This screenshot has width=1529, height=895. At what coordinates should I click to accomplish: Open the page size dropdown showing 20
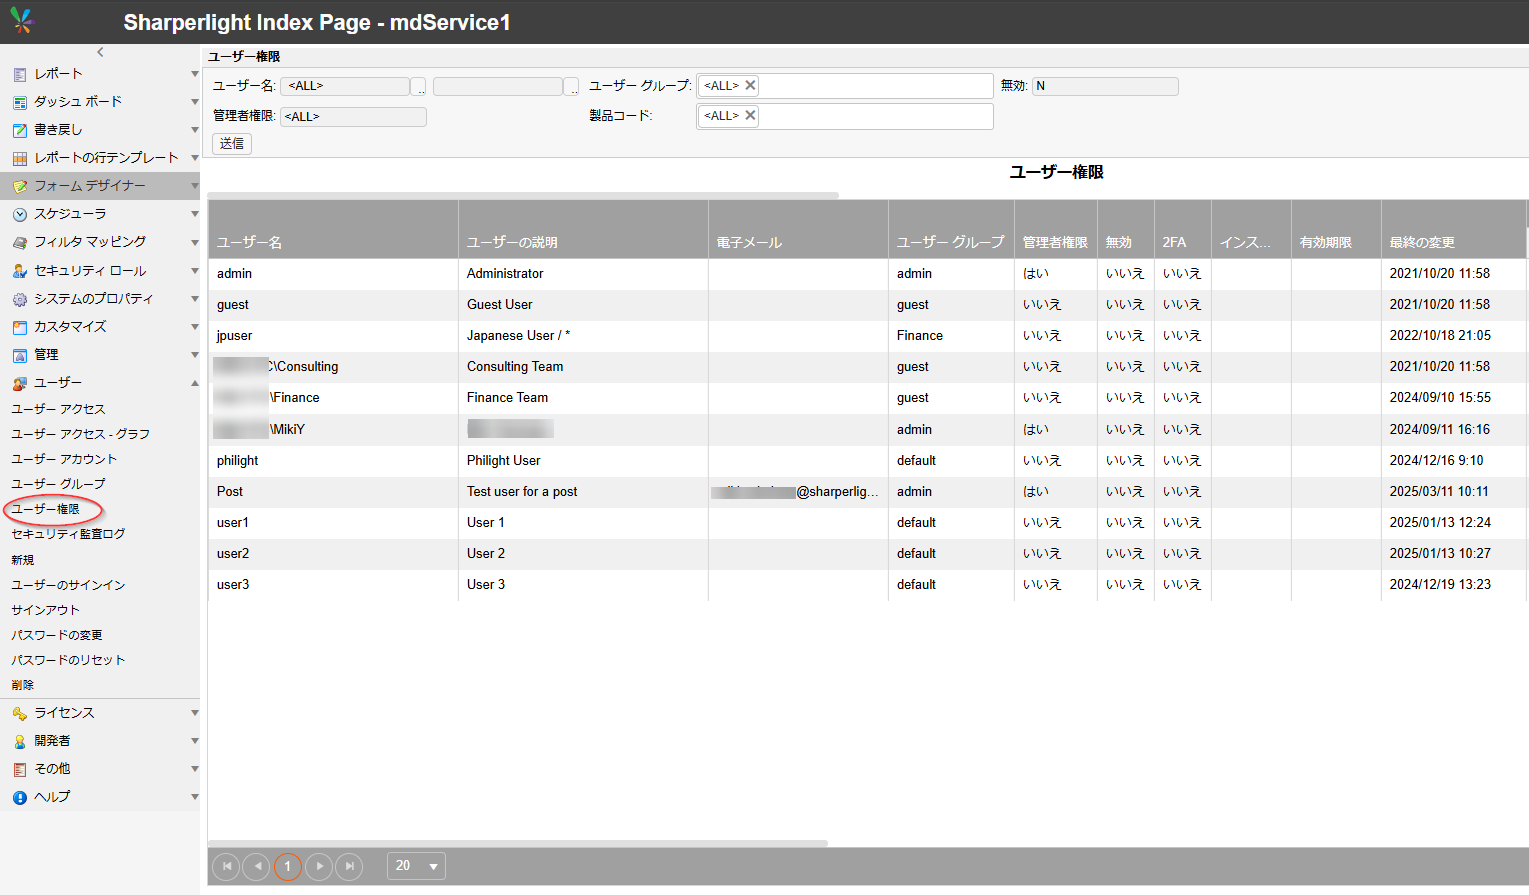click(416, 866)
